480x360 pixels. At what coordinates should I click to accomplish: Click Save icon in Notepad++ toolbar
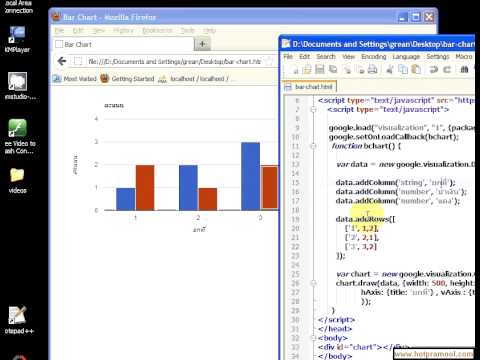320,69
